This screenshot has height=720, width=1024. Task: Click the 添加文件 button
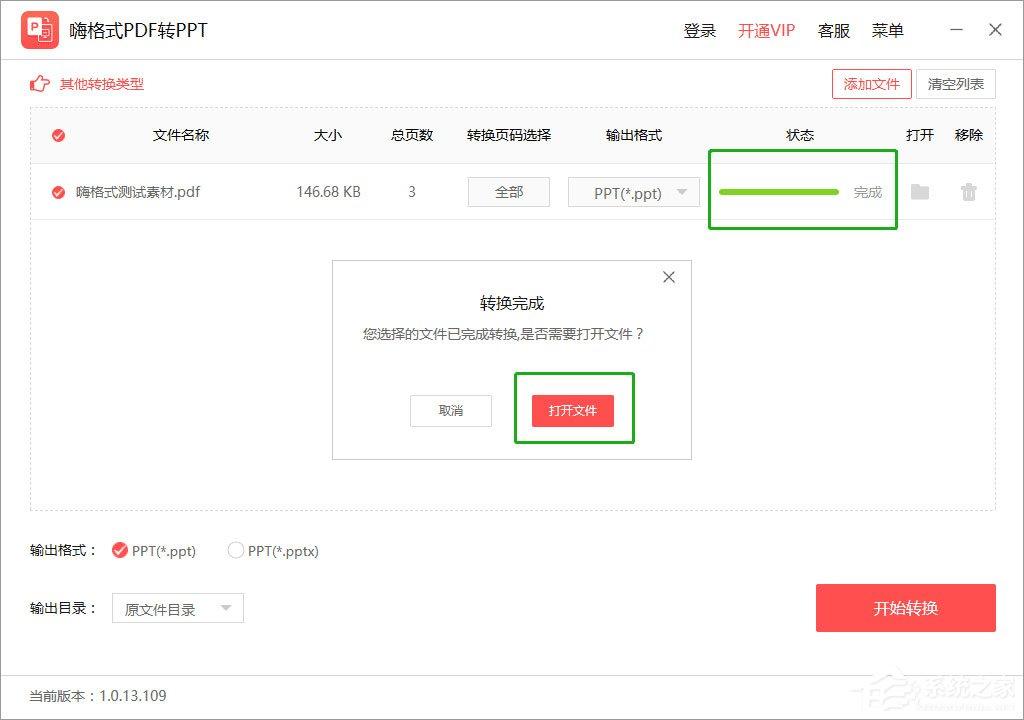pyautogui.click(x=871, y=84)
